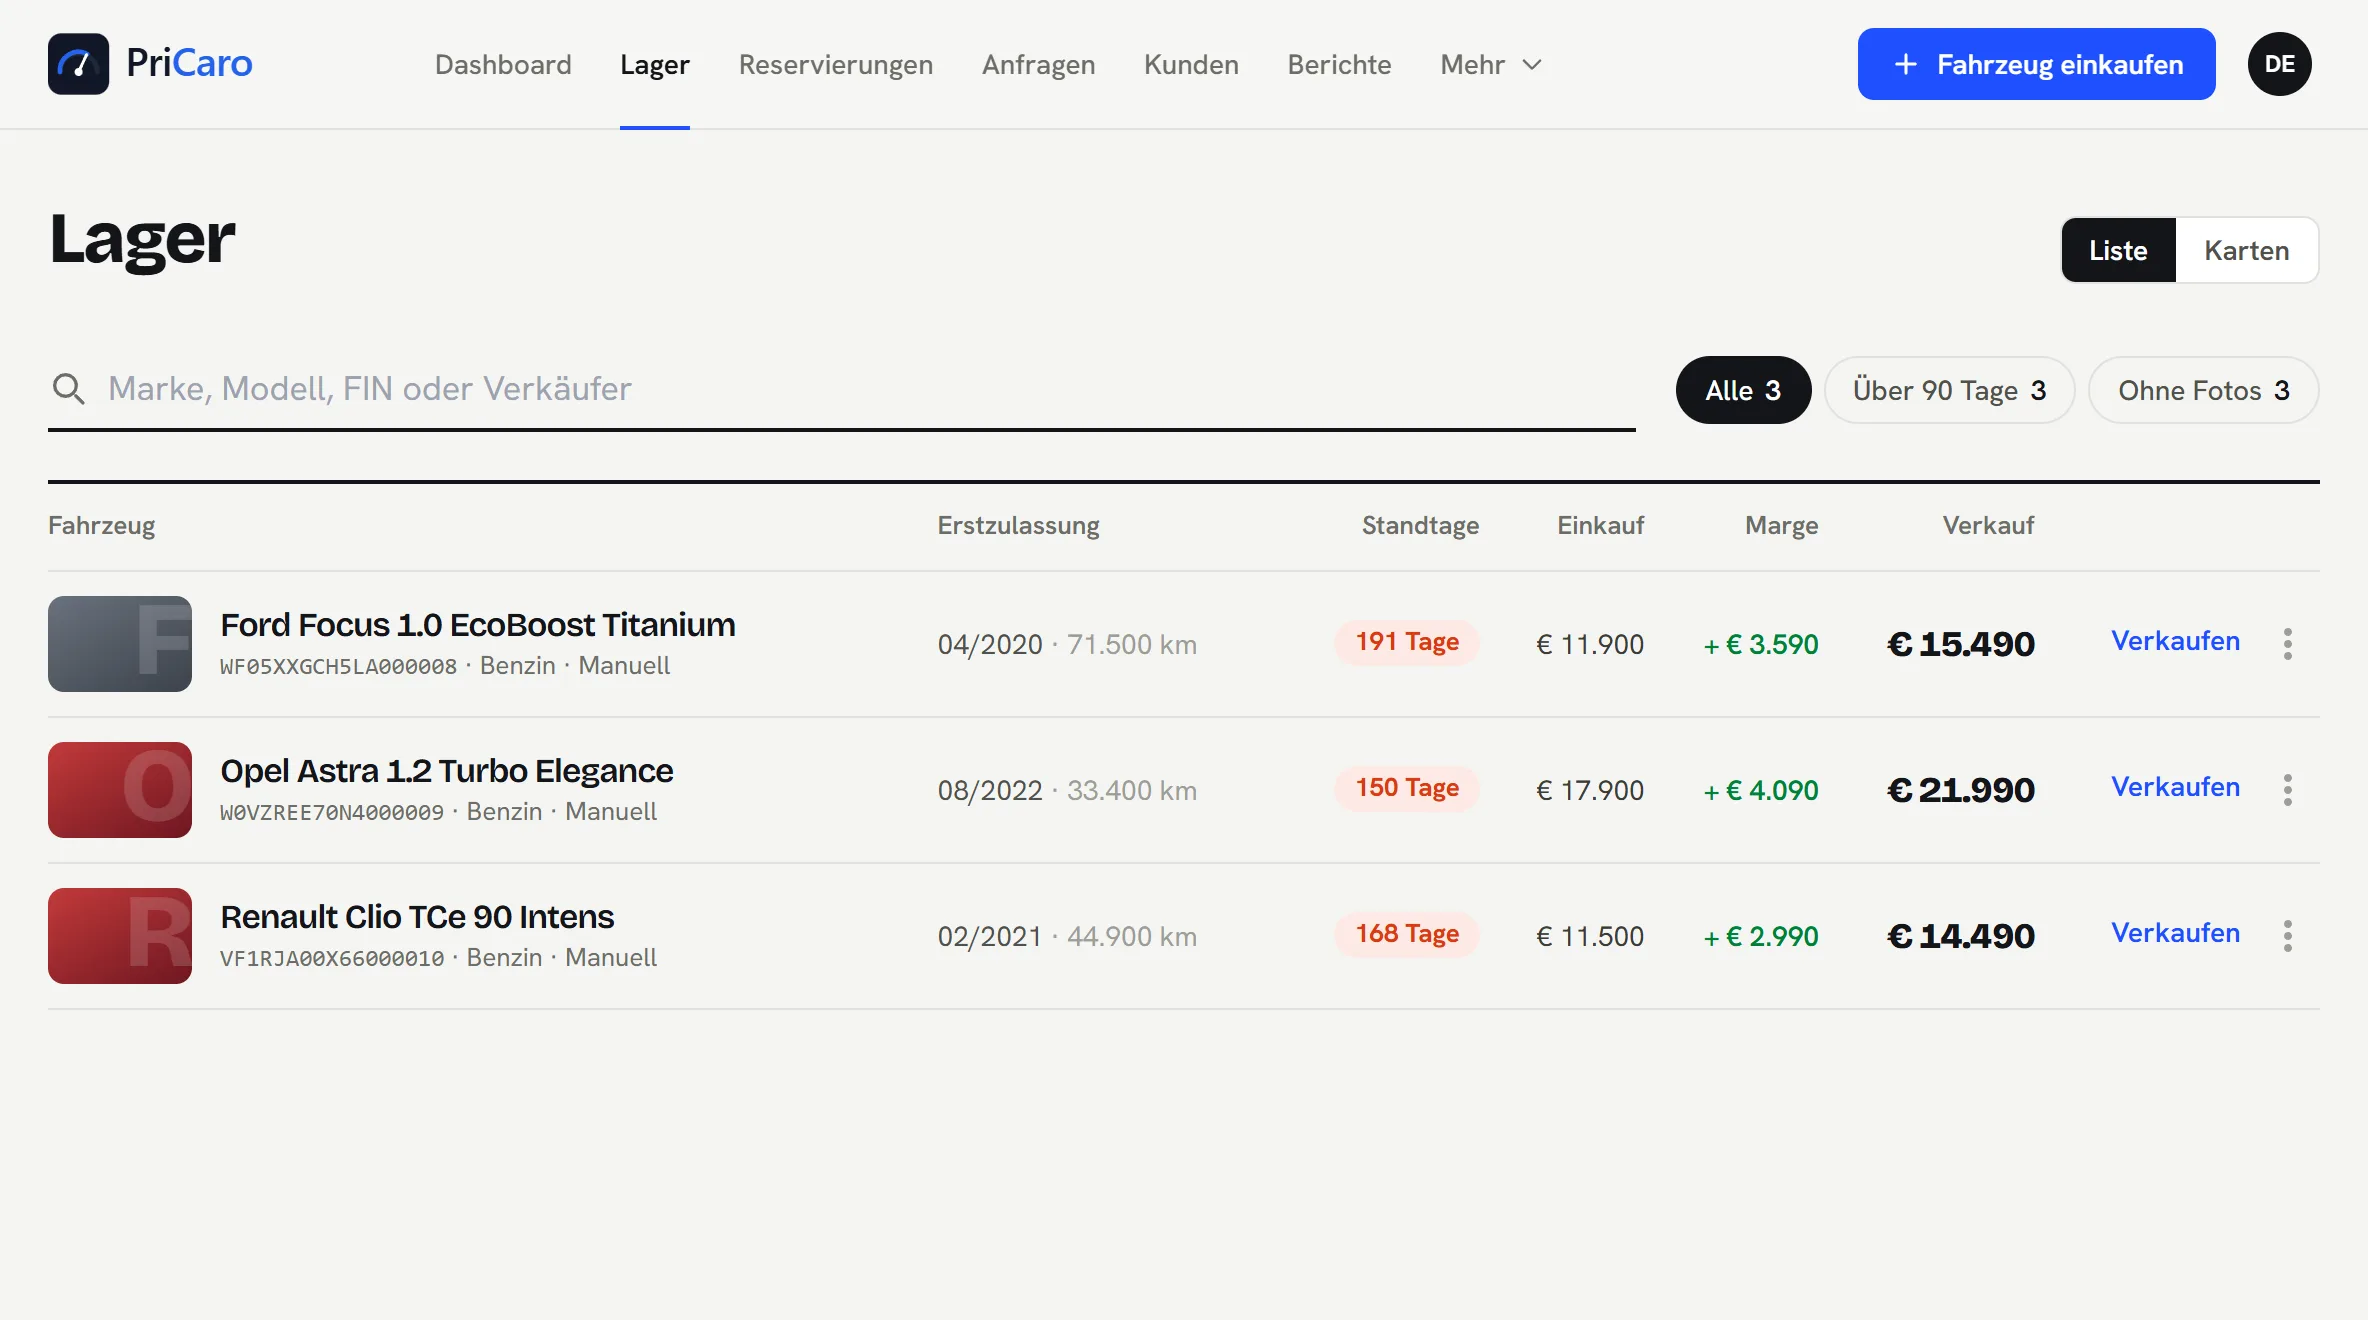The height and width of the screenshot is (1320, 2368).
Task: Filter by Ohne Fotos
Action: tap(2203, 390)
